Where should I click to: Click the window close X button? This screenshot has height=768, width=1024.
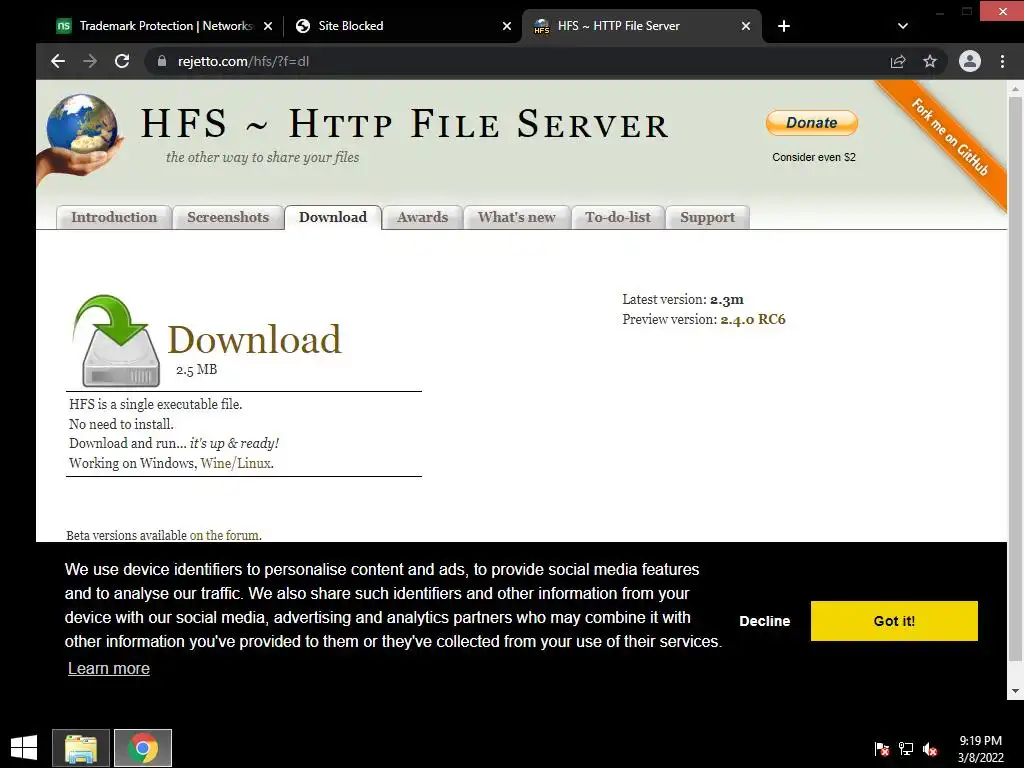pyautogui.click(x=1002, y=11)
